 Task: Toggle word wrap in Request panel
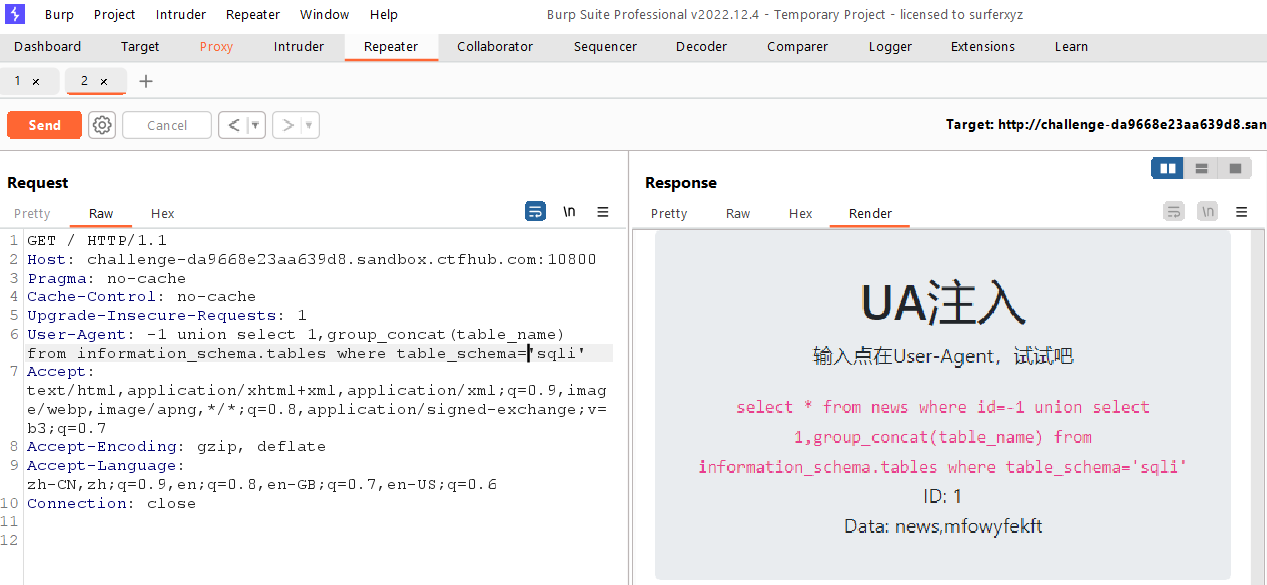click(536, 212)
